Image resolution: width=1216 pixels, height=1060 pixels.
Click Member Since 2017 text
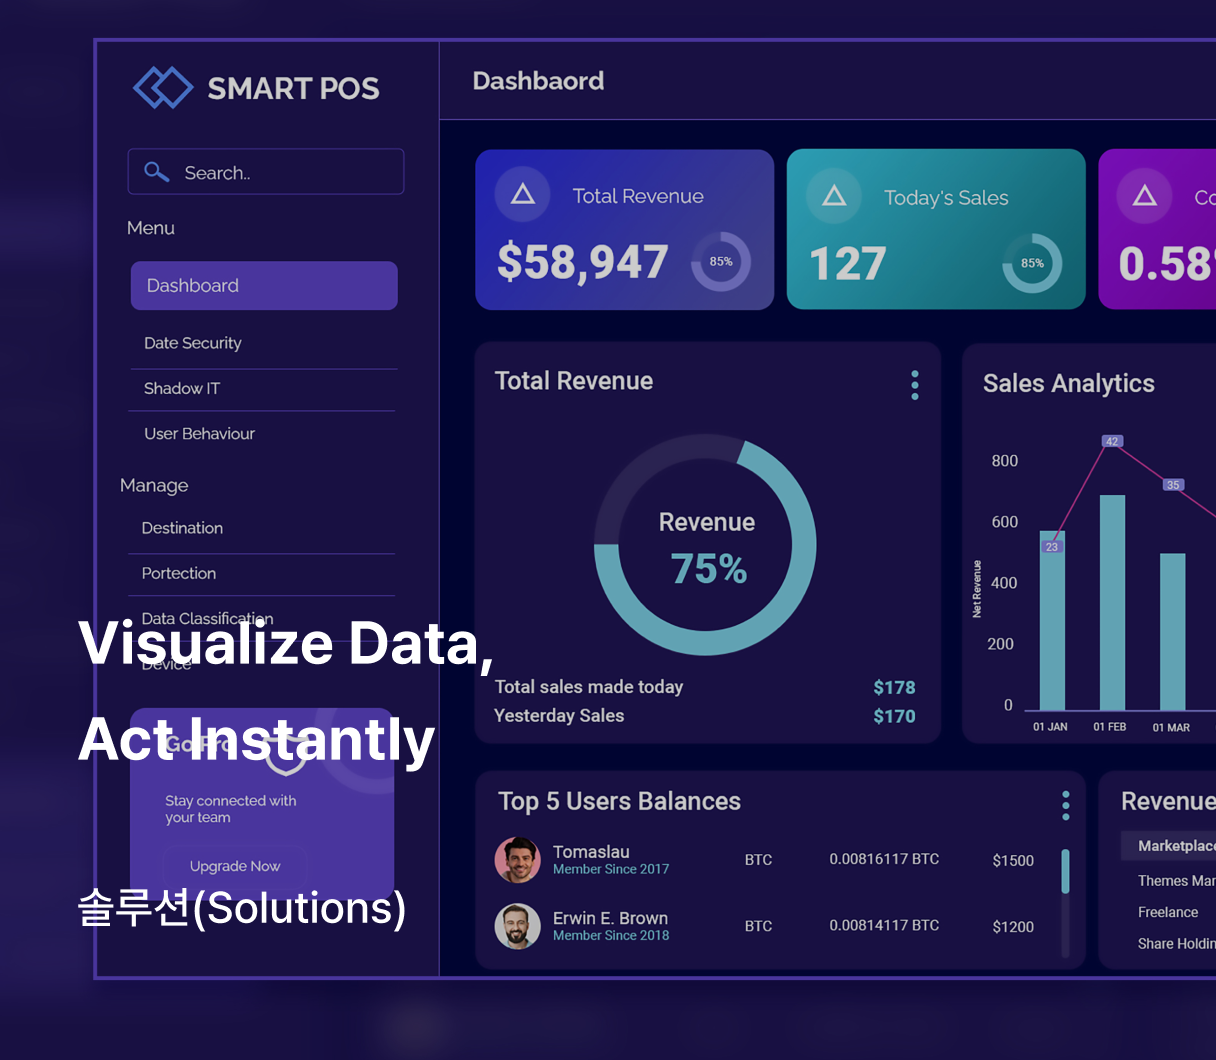[611, 870]
